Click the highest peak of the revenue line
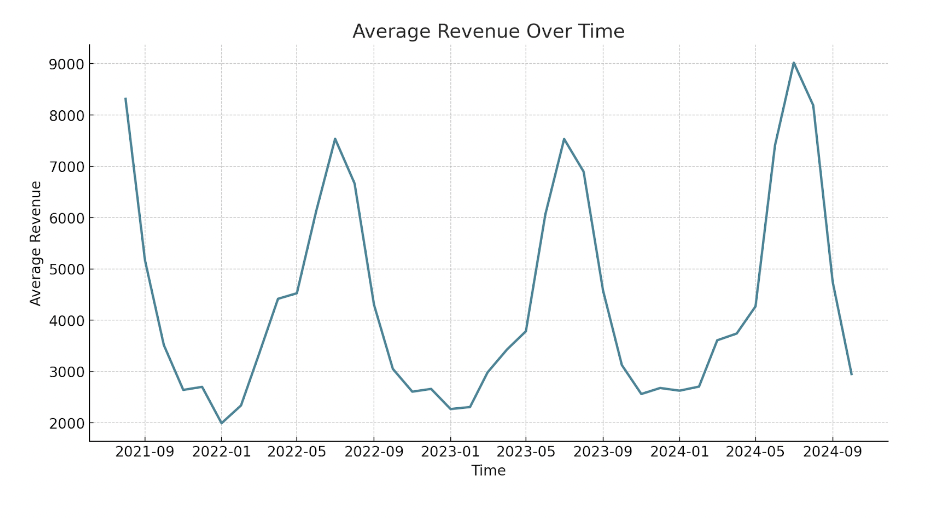Viewport: 932px width, 518px height. tap(794, 63)
